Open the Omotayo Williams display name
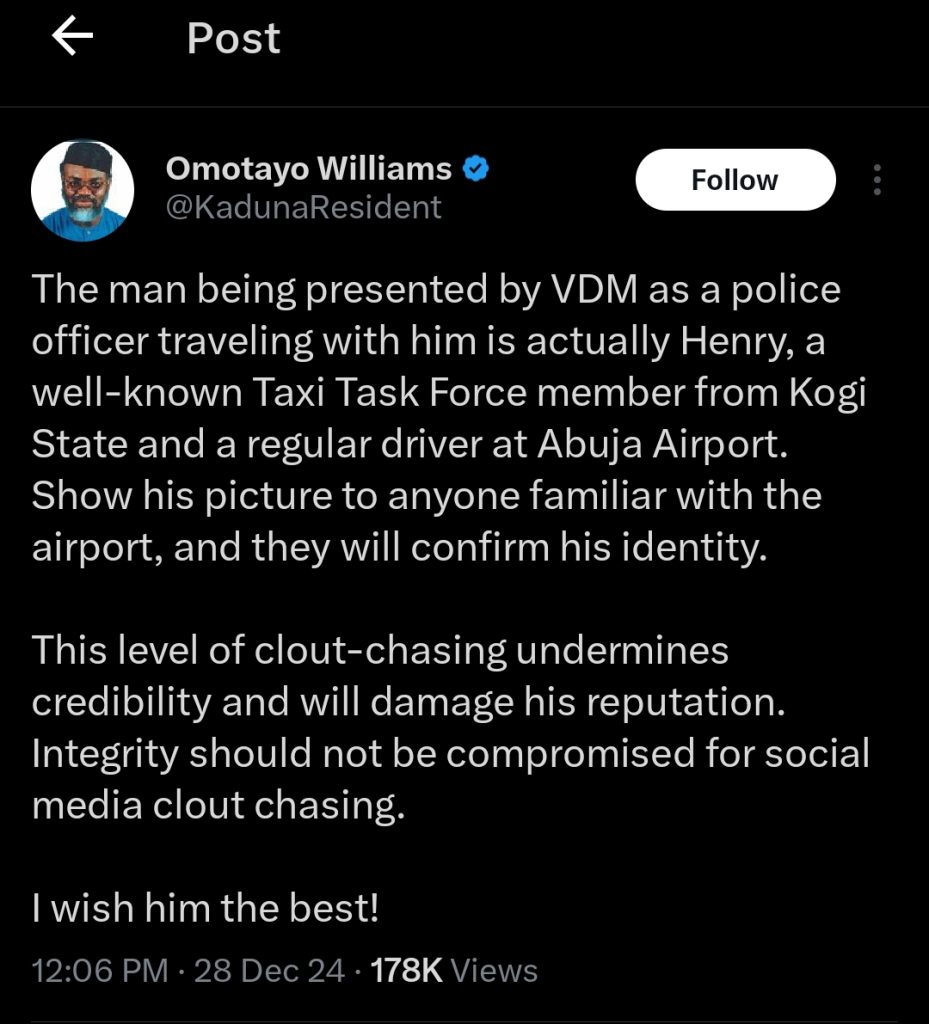Viewport: 929px width, 1024px height. [x=308, y=169]
